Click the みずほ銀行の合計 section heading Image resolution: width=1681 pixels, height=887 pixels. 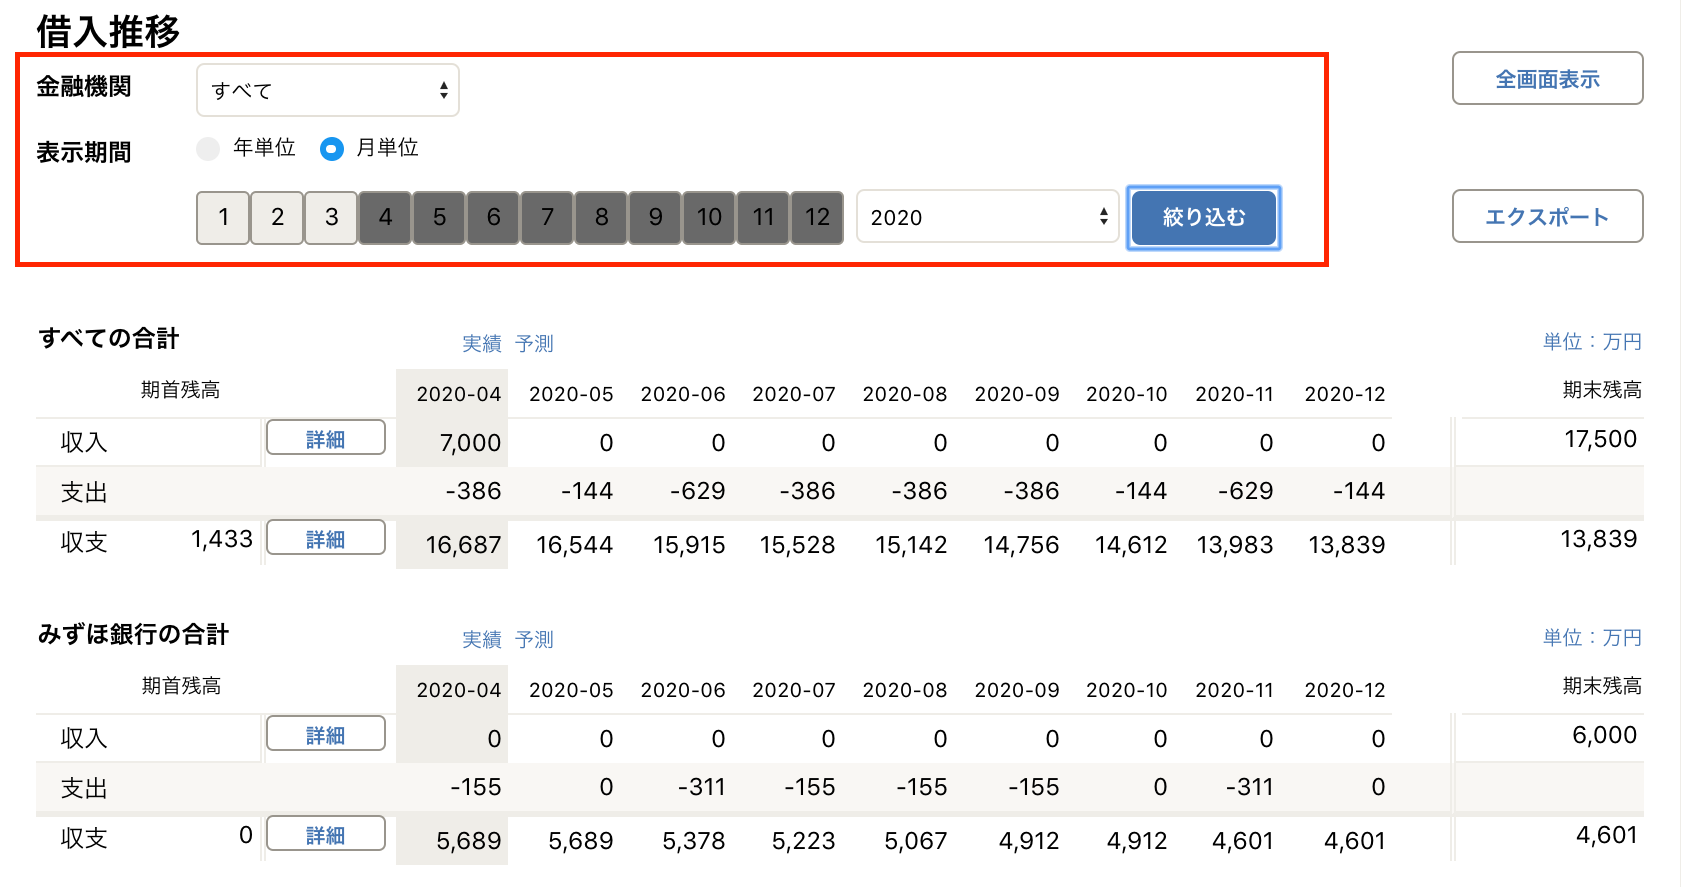click(x=134, y=635)
